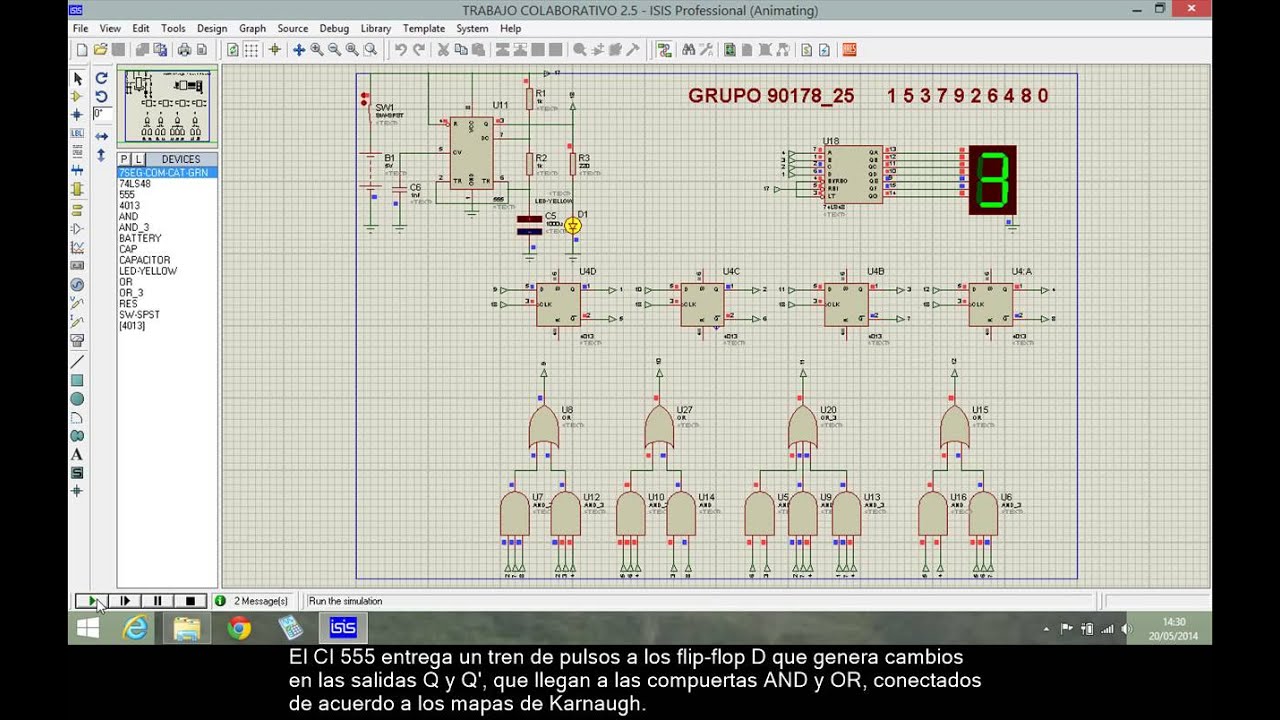1280x720 pixels.
Task: Click the rotation angle input field
Action: click(x=101, y=114)
